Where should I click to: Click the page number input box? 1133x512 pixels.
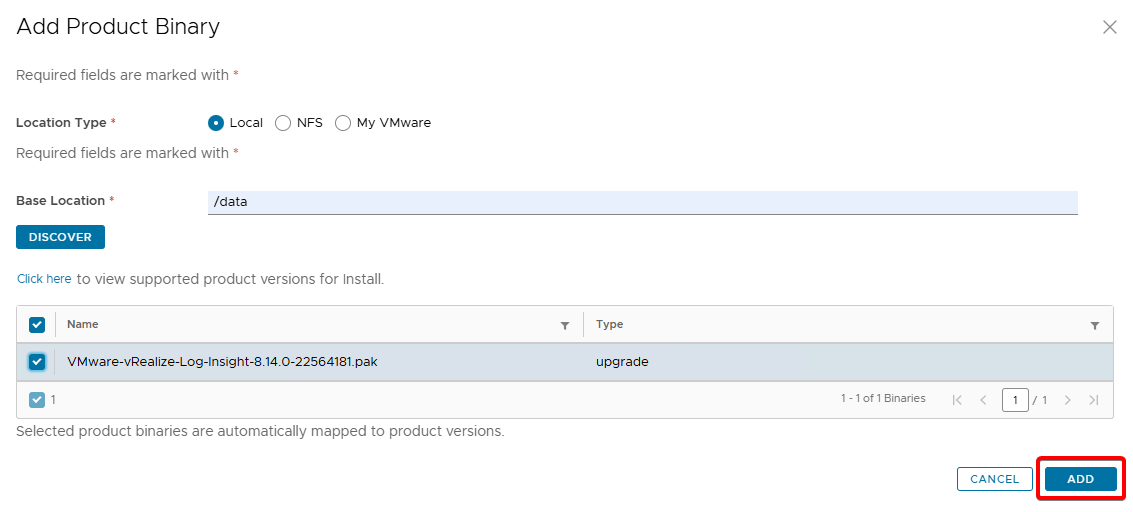coord(1015,400)
